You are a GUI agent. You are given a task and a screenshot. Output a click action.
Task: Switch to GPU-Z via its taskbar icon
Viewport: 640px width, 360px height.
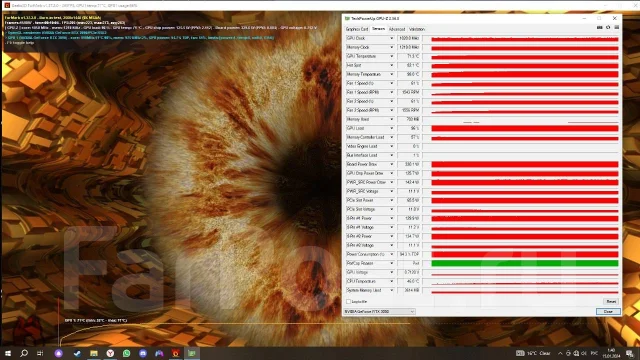click(x=192, y=353)
